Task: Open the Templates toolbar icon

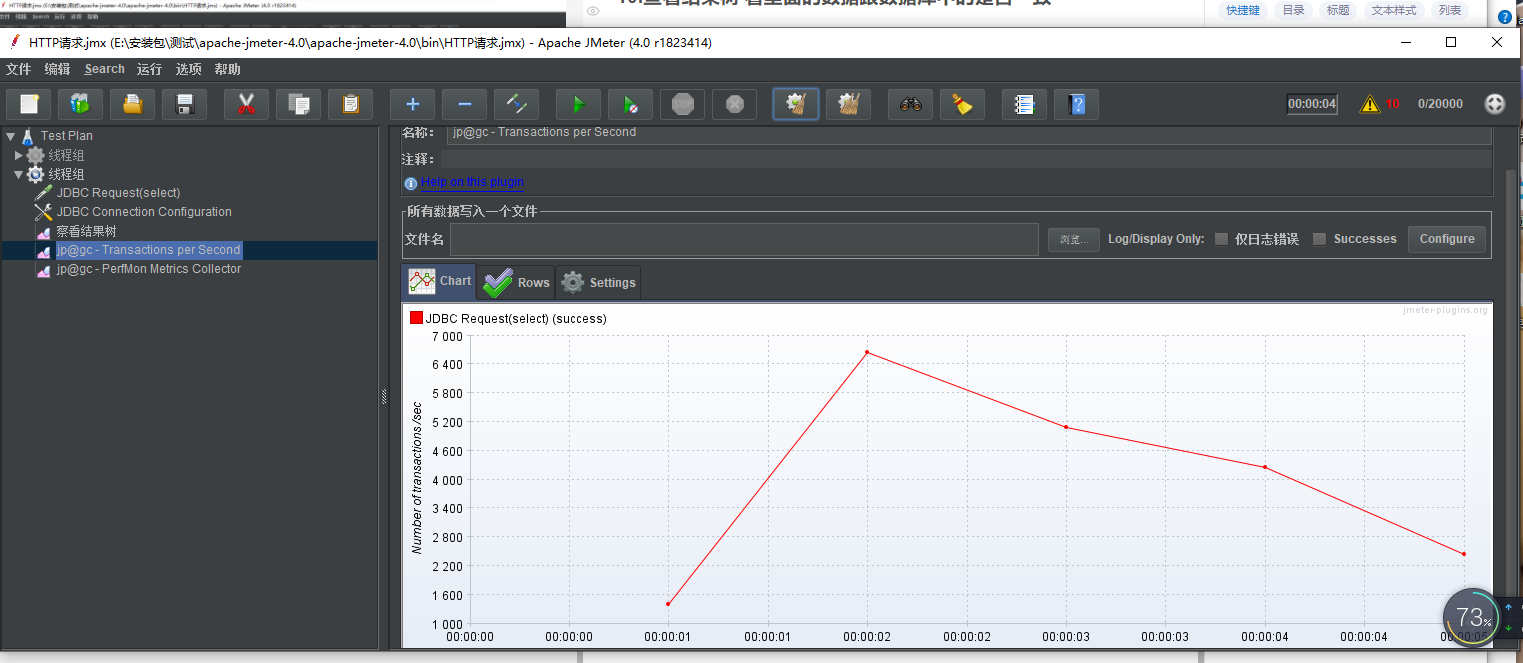Action: (80, 104)
